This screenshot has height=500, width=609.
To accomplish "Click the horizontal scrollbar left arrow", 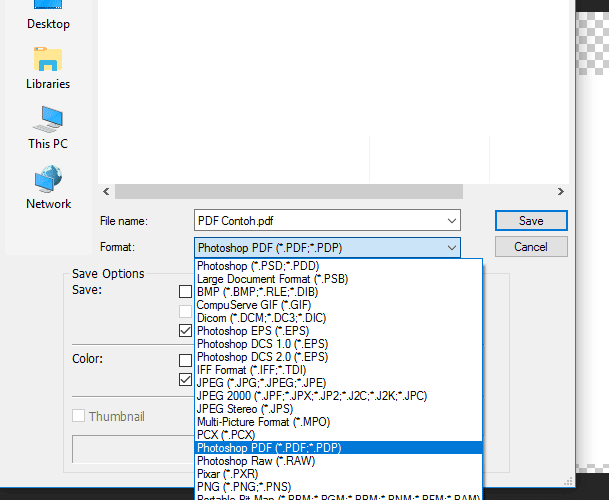I will (x=106, y=192).
